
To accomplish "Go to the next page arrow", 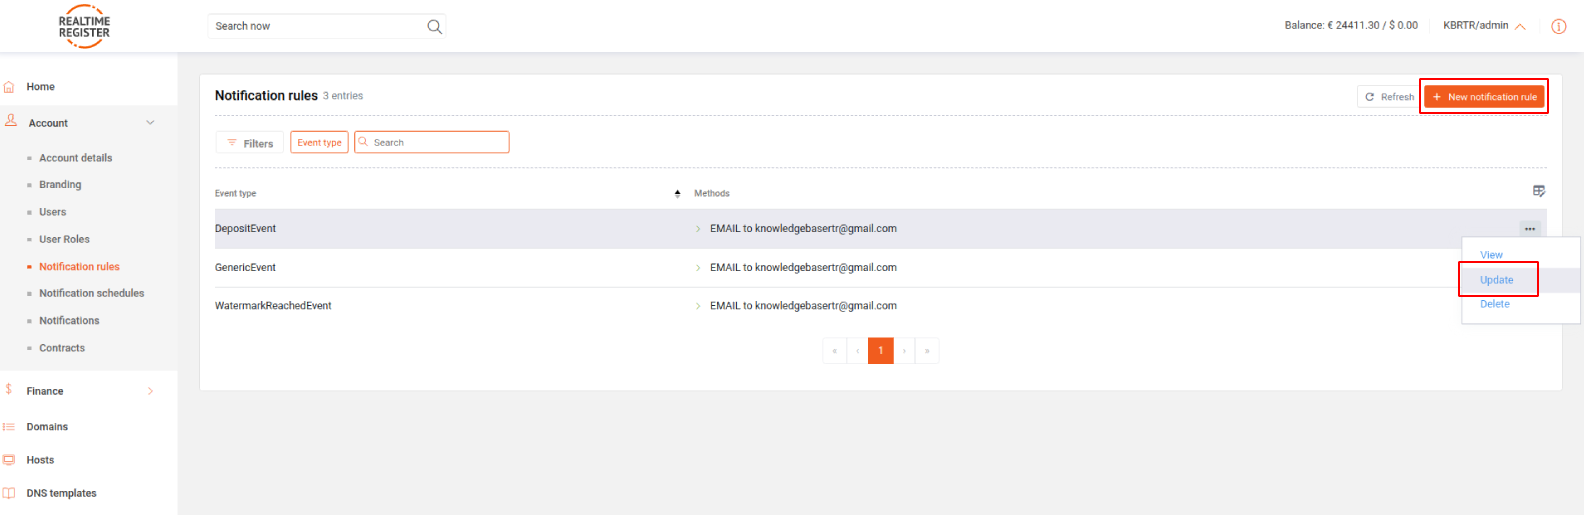I will 904,351.
